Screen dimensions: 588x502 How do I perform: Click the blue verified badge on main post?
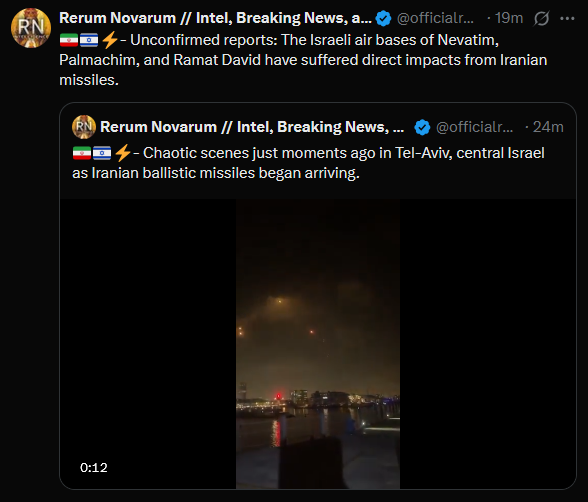point(383,18)
